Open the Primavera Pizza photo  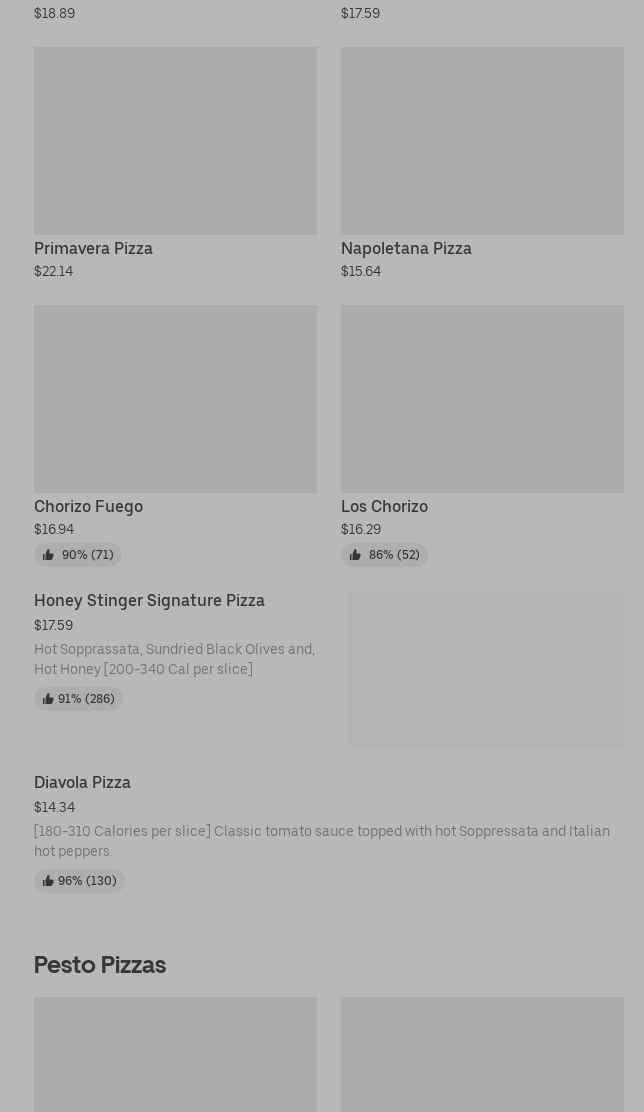(x=175, y=141)
